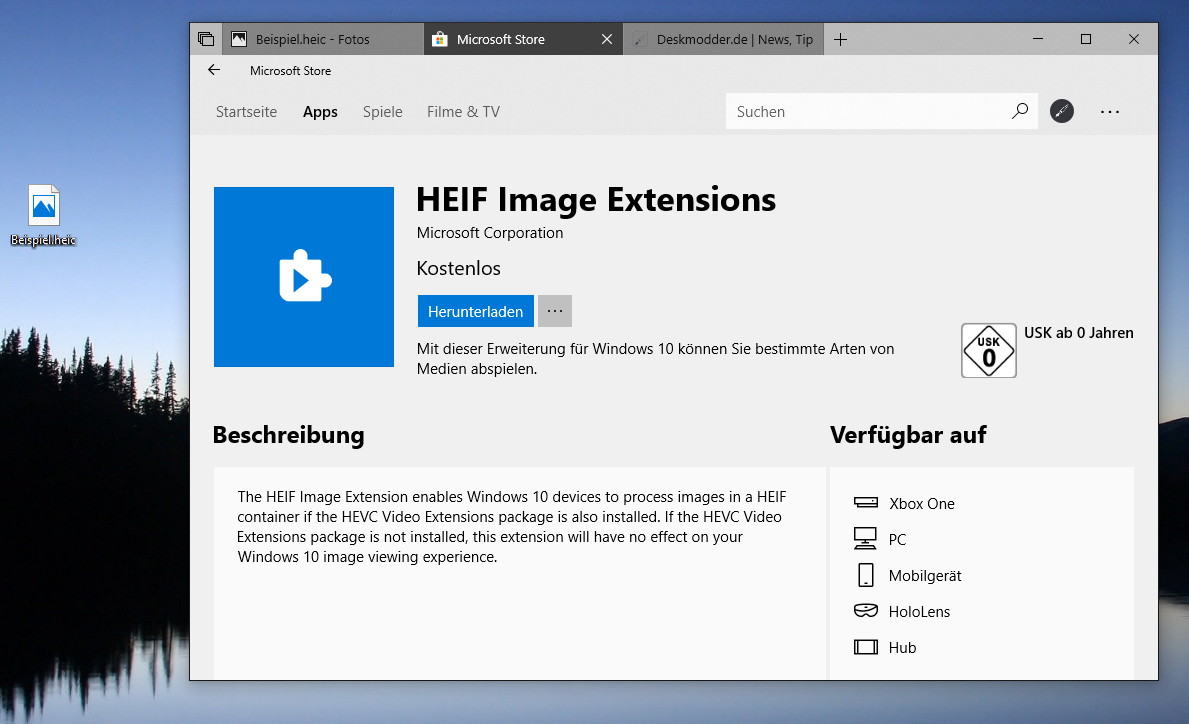Select the Beispiel.heic desktop file icon
Screen dimensions: 1189x724
(x=44, y=205)
